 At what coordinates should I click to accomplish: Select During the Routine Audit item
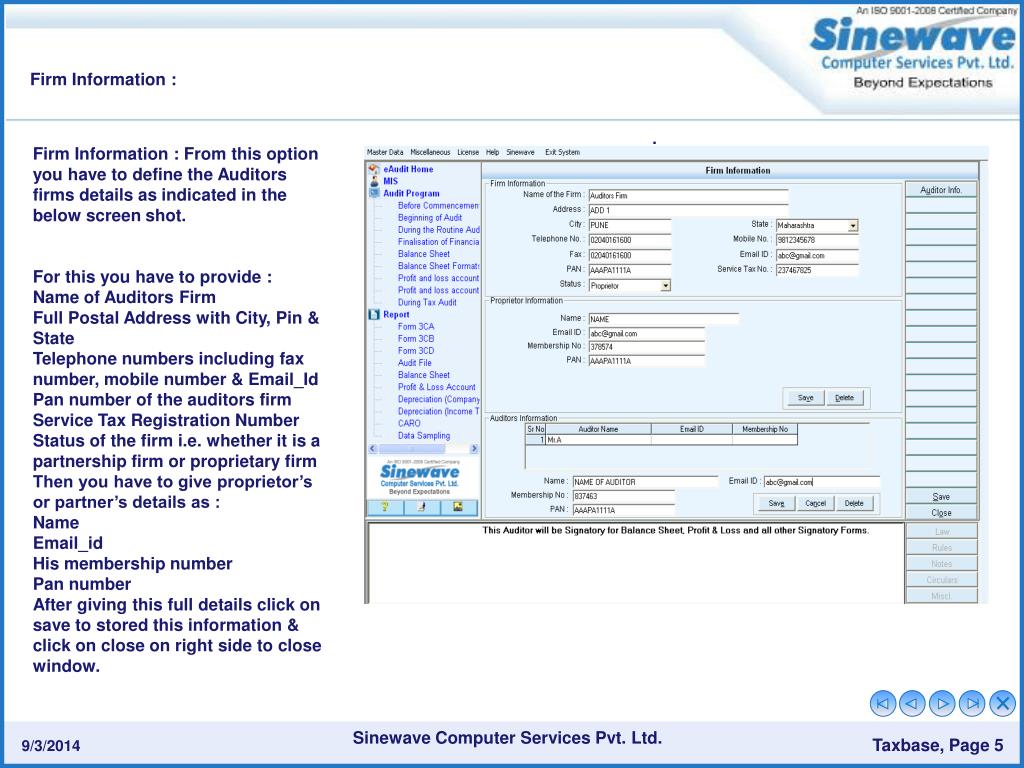(438, 230)
